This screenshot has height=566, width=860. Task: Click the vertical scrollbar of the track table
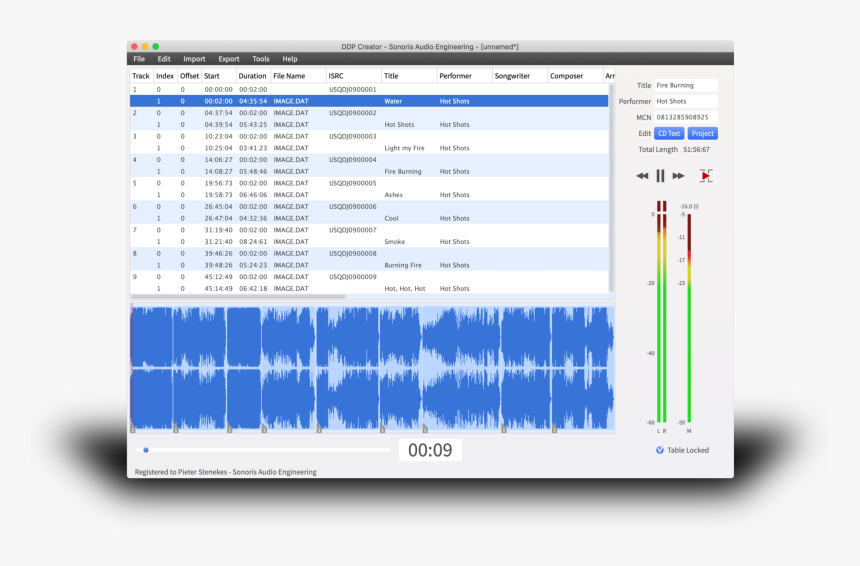612,188
